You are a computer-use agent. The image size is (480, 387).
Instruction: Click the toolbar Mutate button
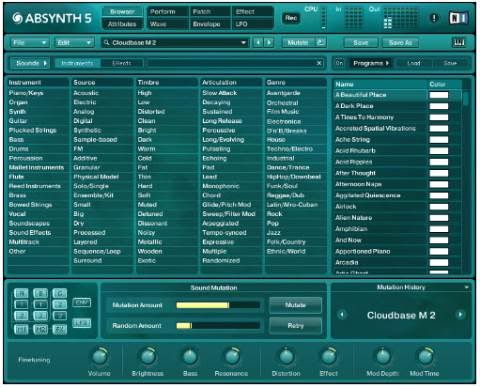pos(298,43)
